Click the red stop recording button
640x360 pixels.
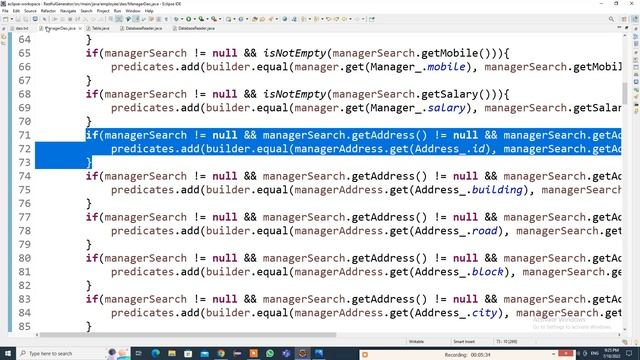[566, 354]
